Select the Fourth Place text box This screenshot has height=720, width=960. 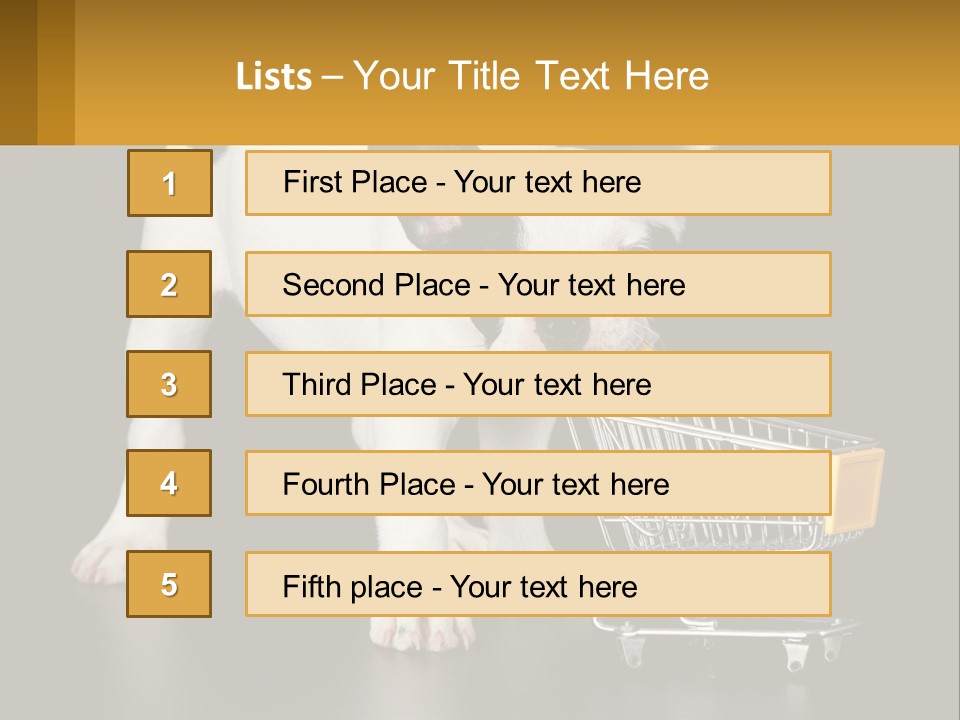coord(538,483)
